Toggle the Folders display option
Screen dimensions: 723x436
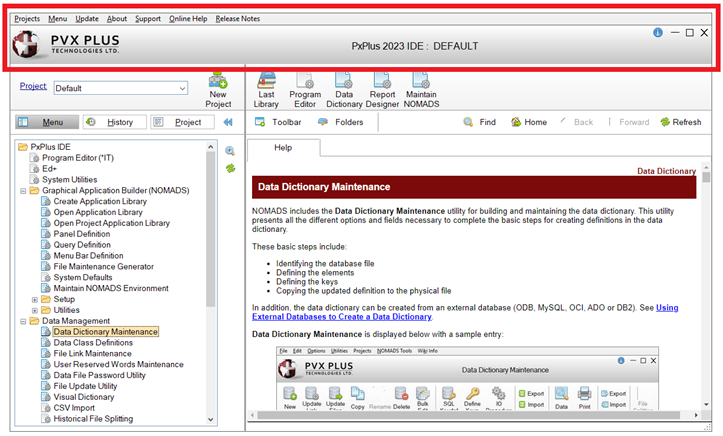point(340,122)
